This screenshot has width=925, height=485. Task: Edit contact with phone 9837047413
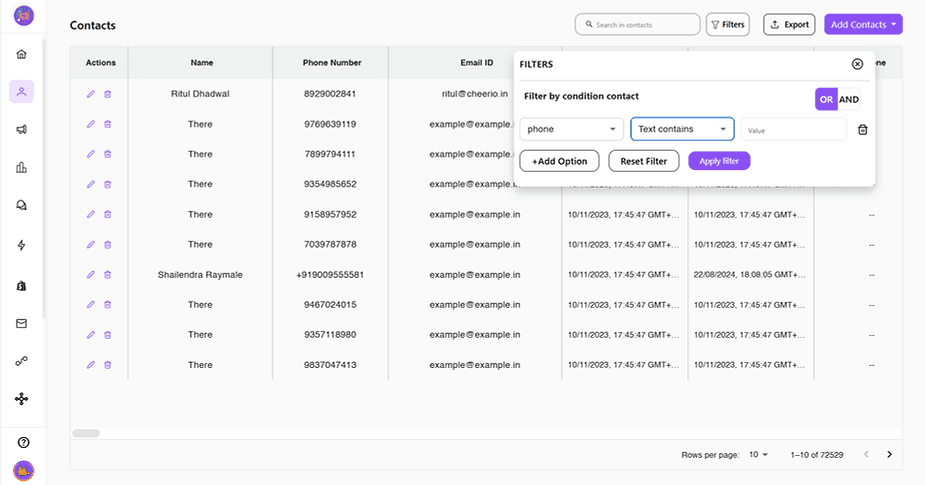click(91, 365)
